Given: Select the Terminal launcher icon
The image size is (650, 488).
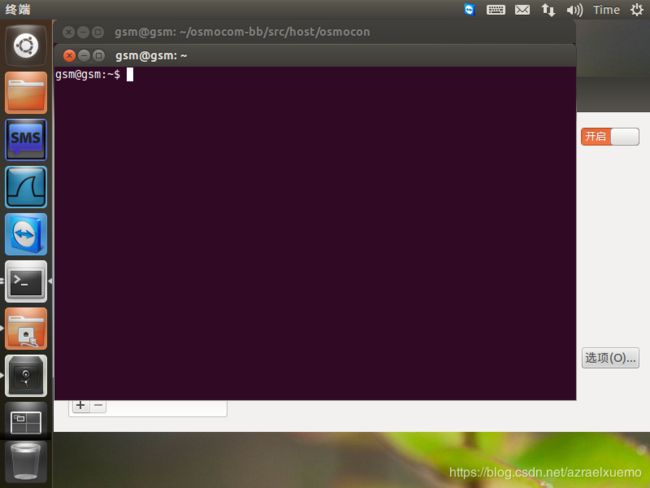Looking at the screenshot, I should point(26,282).
